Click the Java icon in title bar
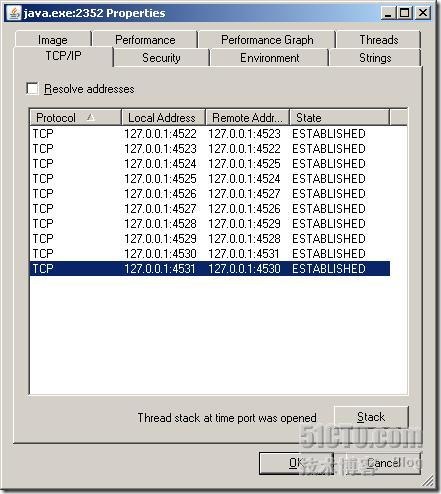 (x=14, y=13)
